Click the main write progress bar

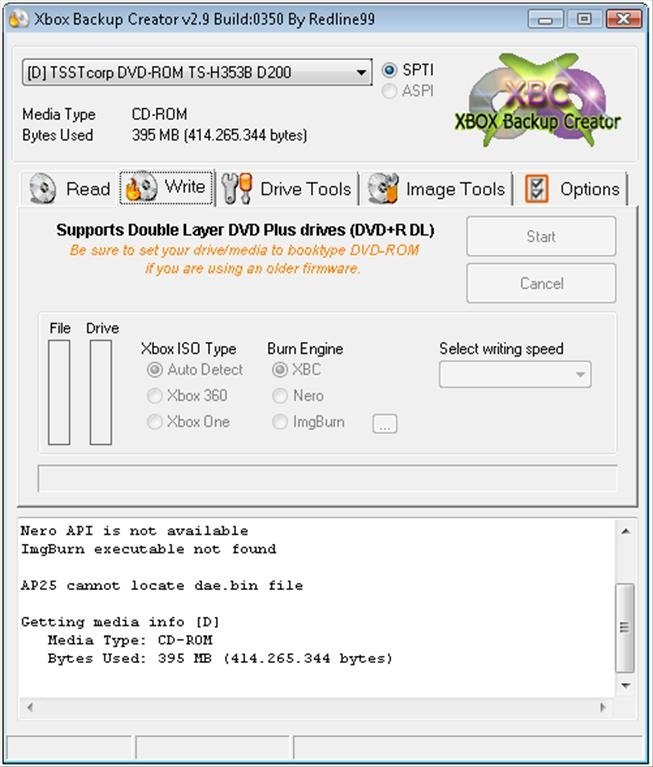pyautogui.click(x=327, y=478)
